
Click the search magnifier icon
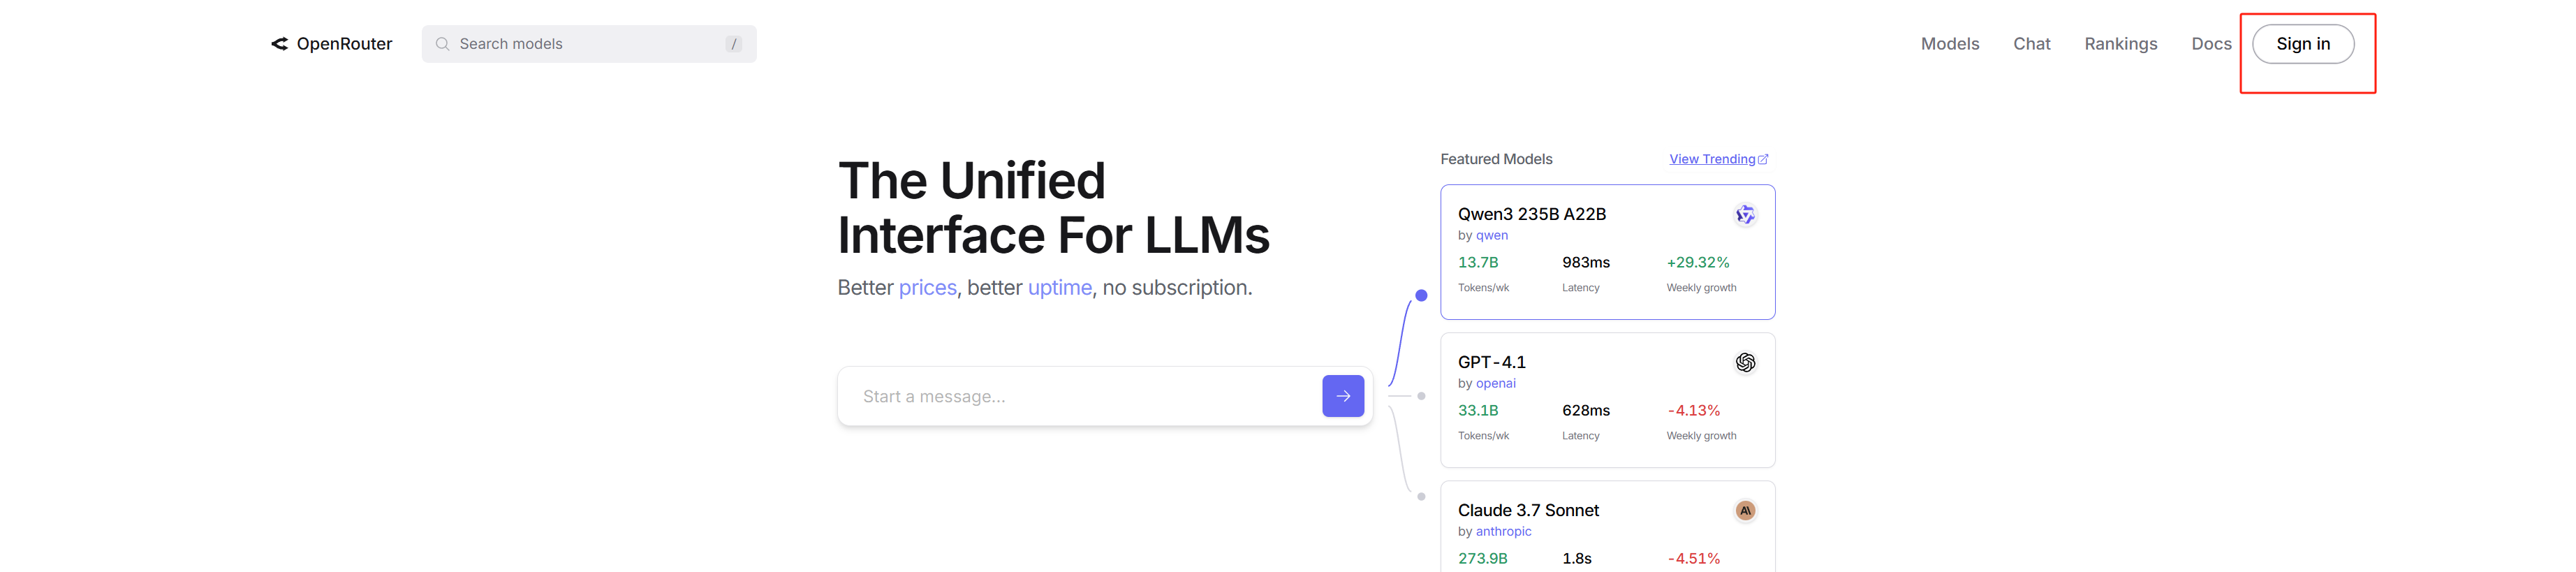point(442,44)
